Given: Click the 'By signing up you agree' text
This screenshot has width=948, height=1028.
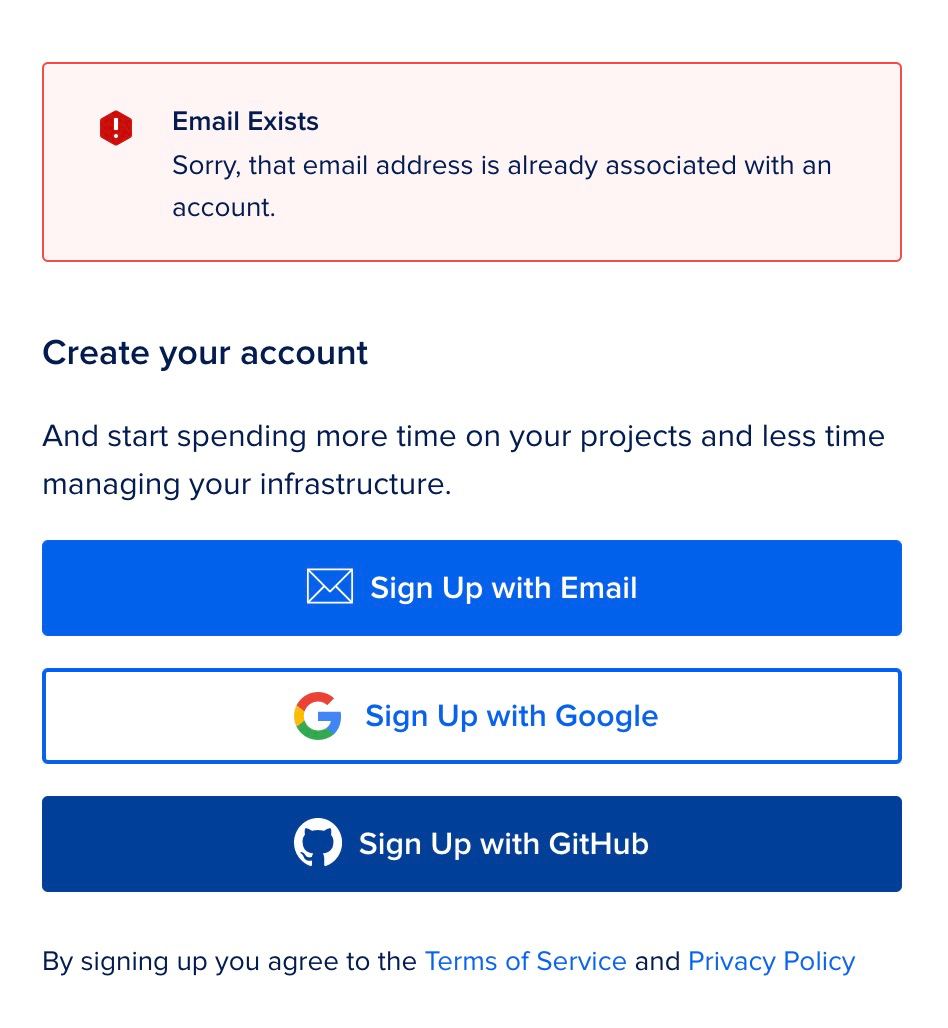Looking at the screenshot, I should click(x=229, y=962).
